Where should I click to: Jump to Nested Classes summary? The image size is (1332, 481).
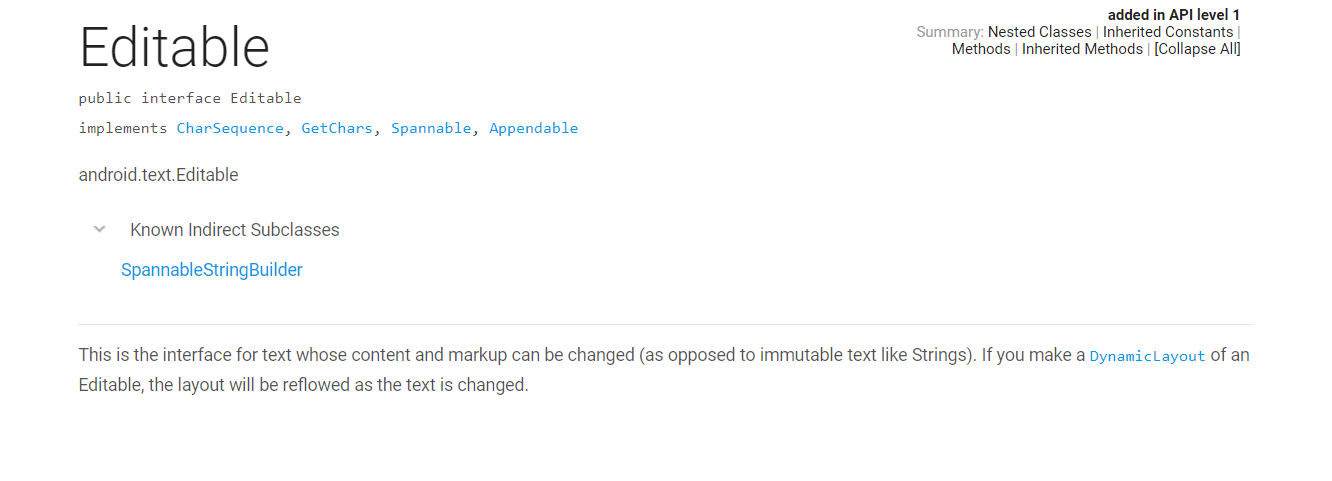click(x=1040, y=32)
